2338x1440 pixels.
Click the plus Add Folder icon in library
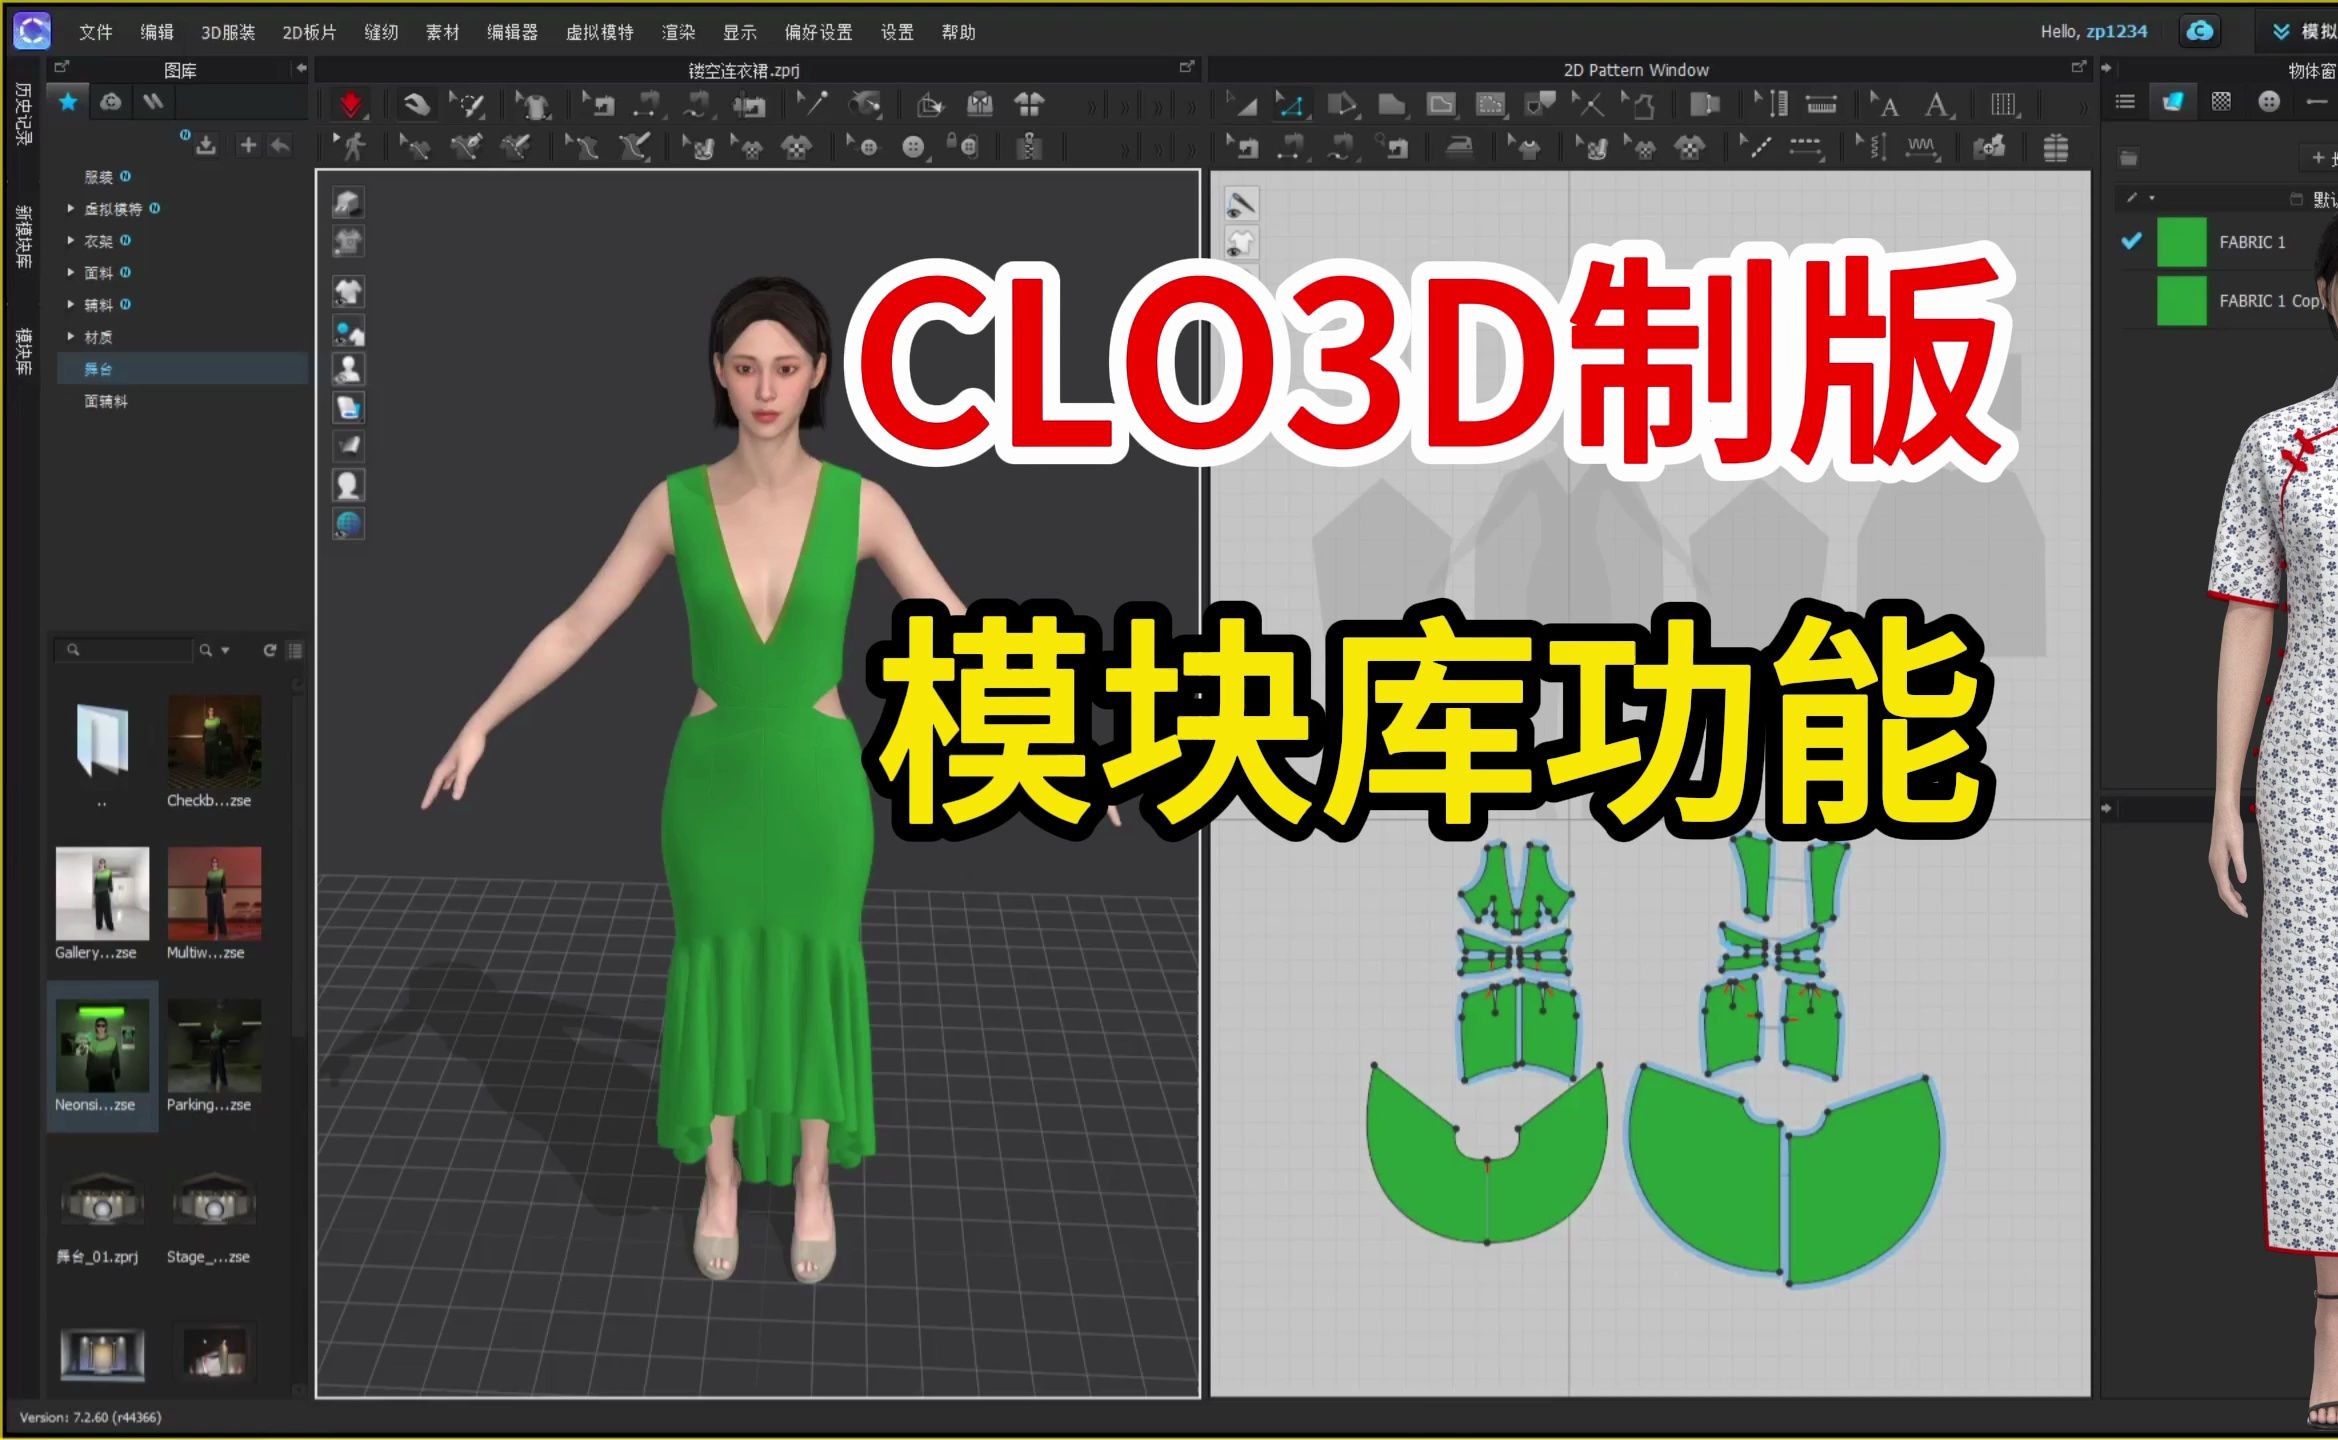(x=248, y=146)
